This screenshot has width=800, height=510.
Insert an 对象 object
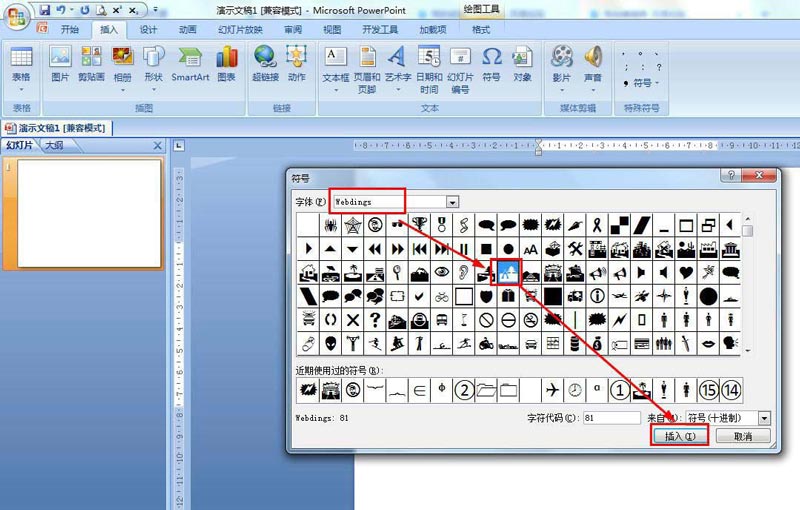(522, 64)
